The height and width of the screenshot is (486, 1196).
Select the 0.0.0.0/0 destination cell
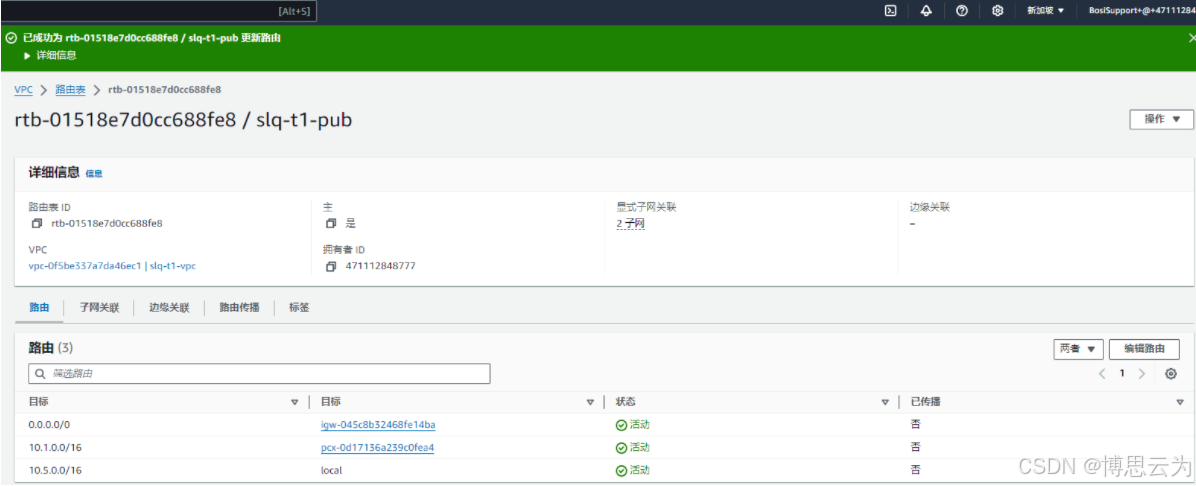pyautogui.click(x=50, y=425)
